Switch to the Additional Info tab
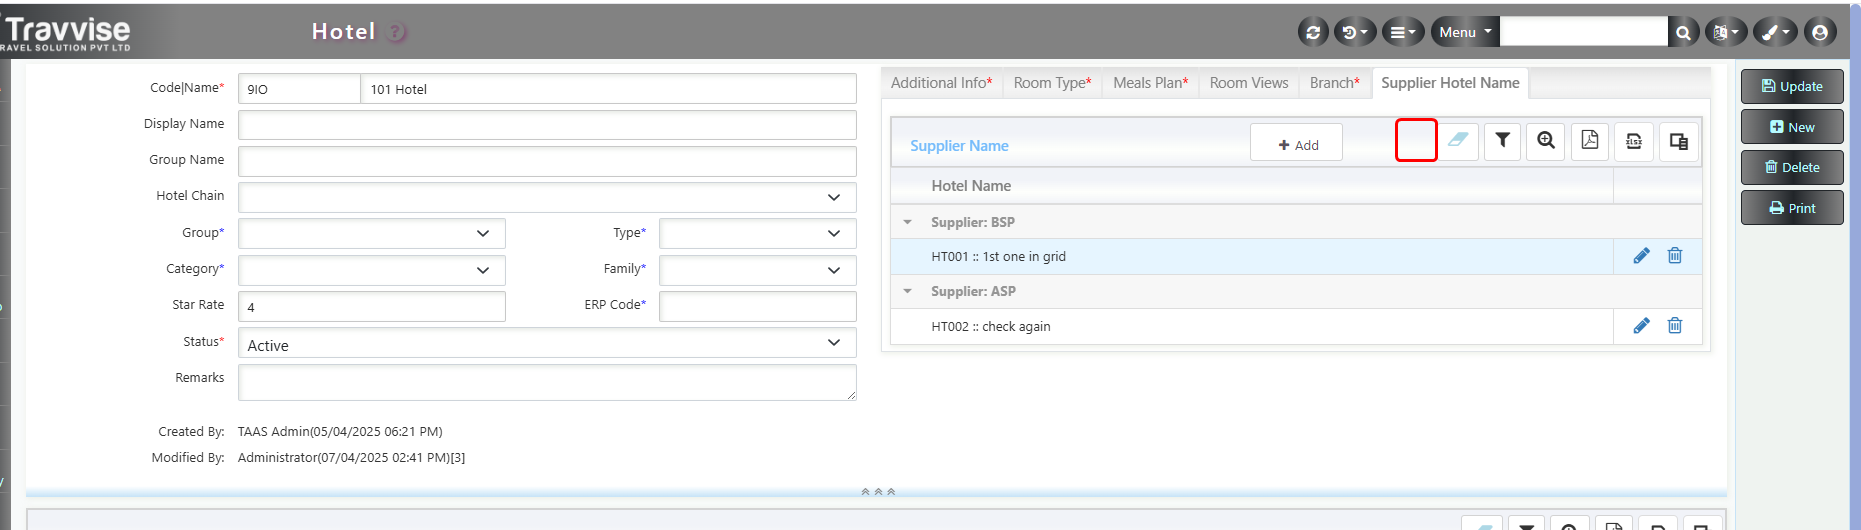This screenshot has height=530, width=1861. [x=941, y=83]
